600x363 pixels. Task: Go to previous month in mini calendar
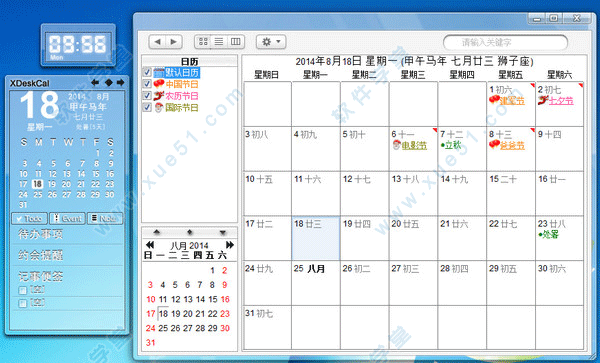click(150, 245)
